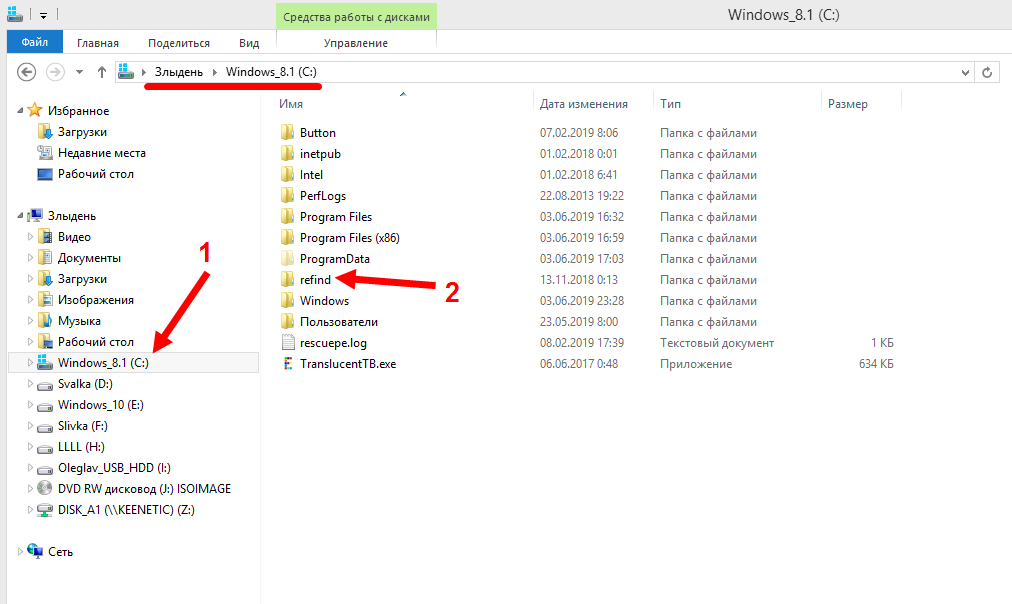This screenshot has height=604, width=1012.
Task: Collapse the Злыдень tree node
Action: (x=20, y=215)
